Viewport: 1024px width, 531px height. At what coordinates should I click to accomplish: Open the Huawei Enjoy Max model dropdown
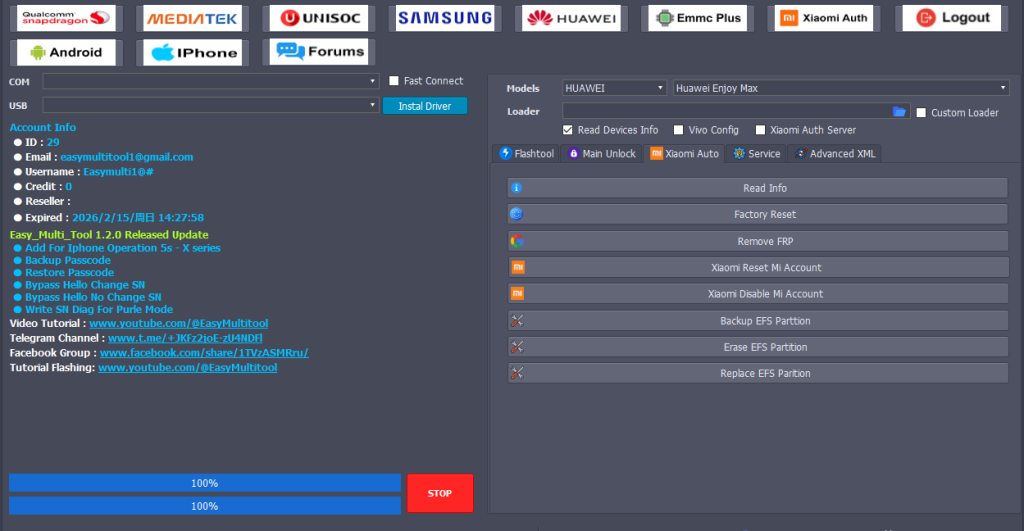[x=841, y=88]
